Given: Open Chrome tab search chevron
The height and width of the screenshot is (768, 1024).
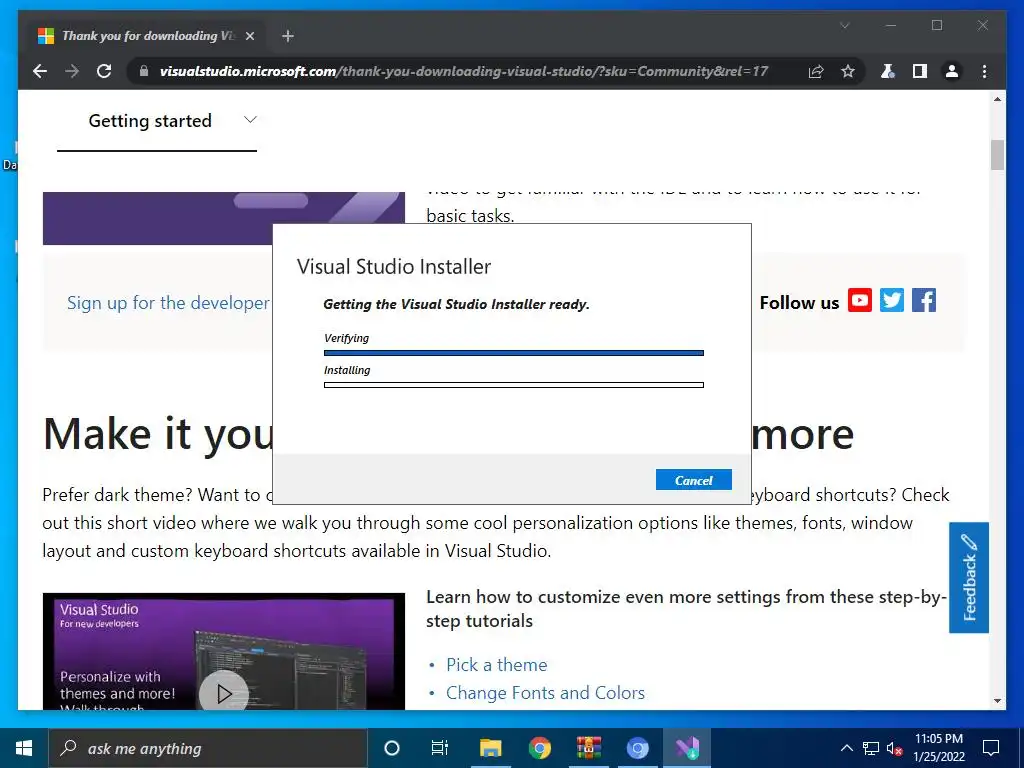Looking at the screenshot, I should tap(844, 25).
